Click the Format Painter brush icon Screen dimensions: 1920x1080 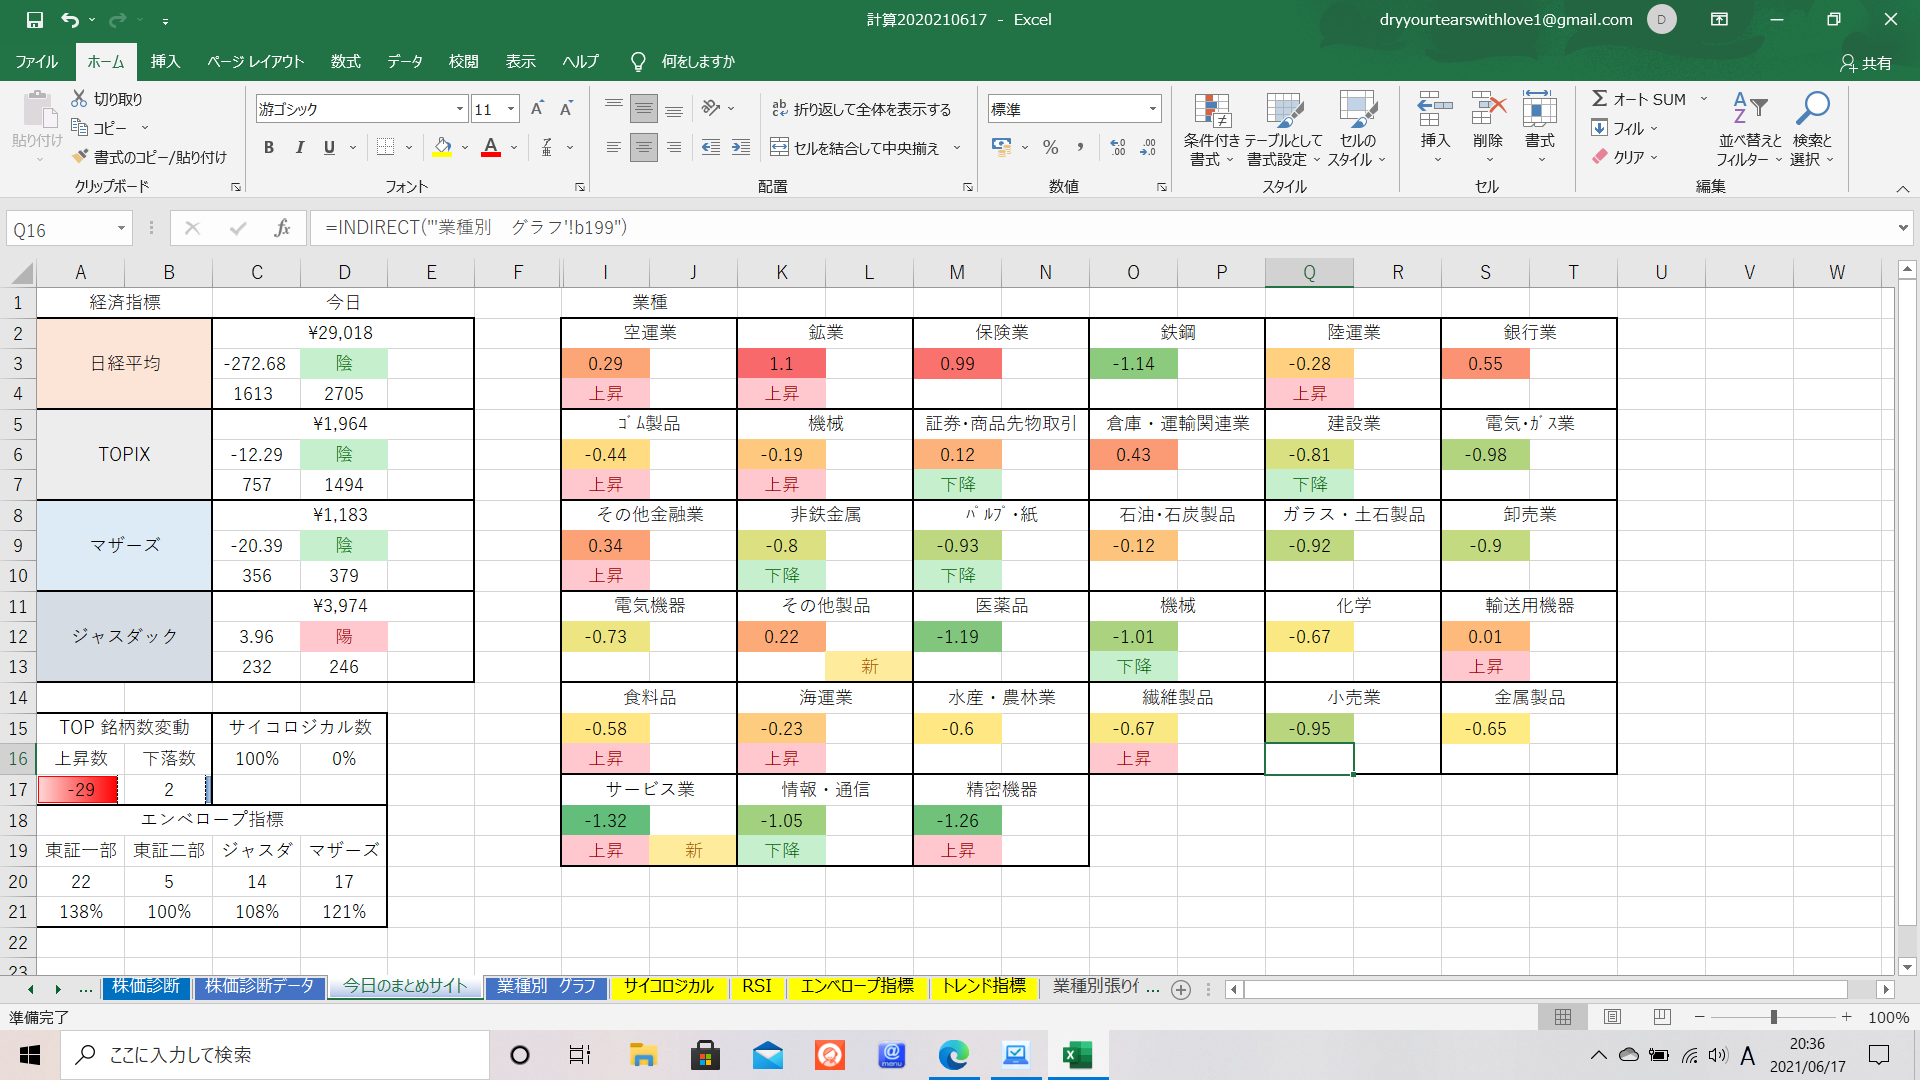pyautogui.click(x=81, y=157)
